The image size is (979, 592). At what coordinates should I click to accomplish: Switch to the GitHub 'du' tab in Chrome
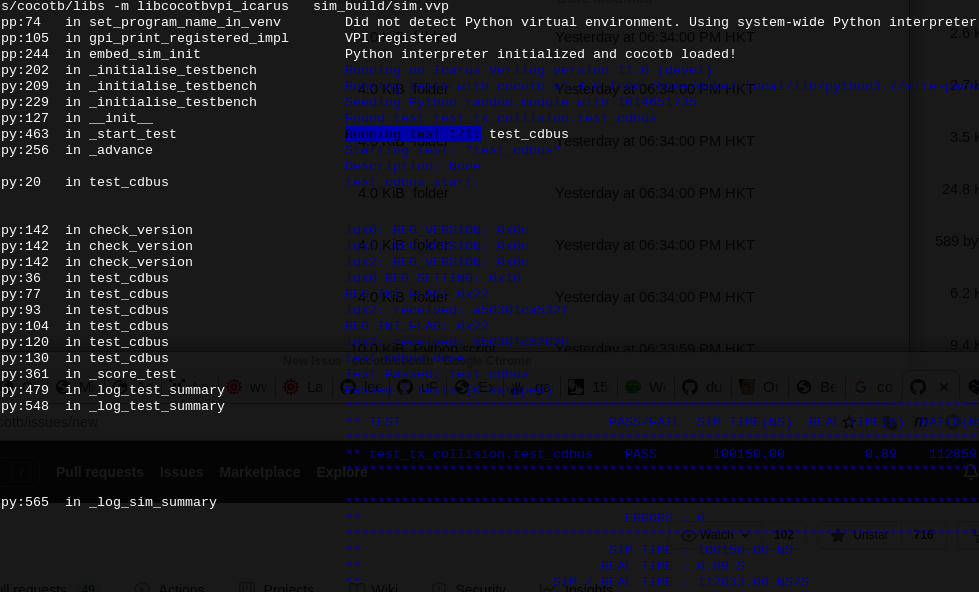click(x=703, y=387)
